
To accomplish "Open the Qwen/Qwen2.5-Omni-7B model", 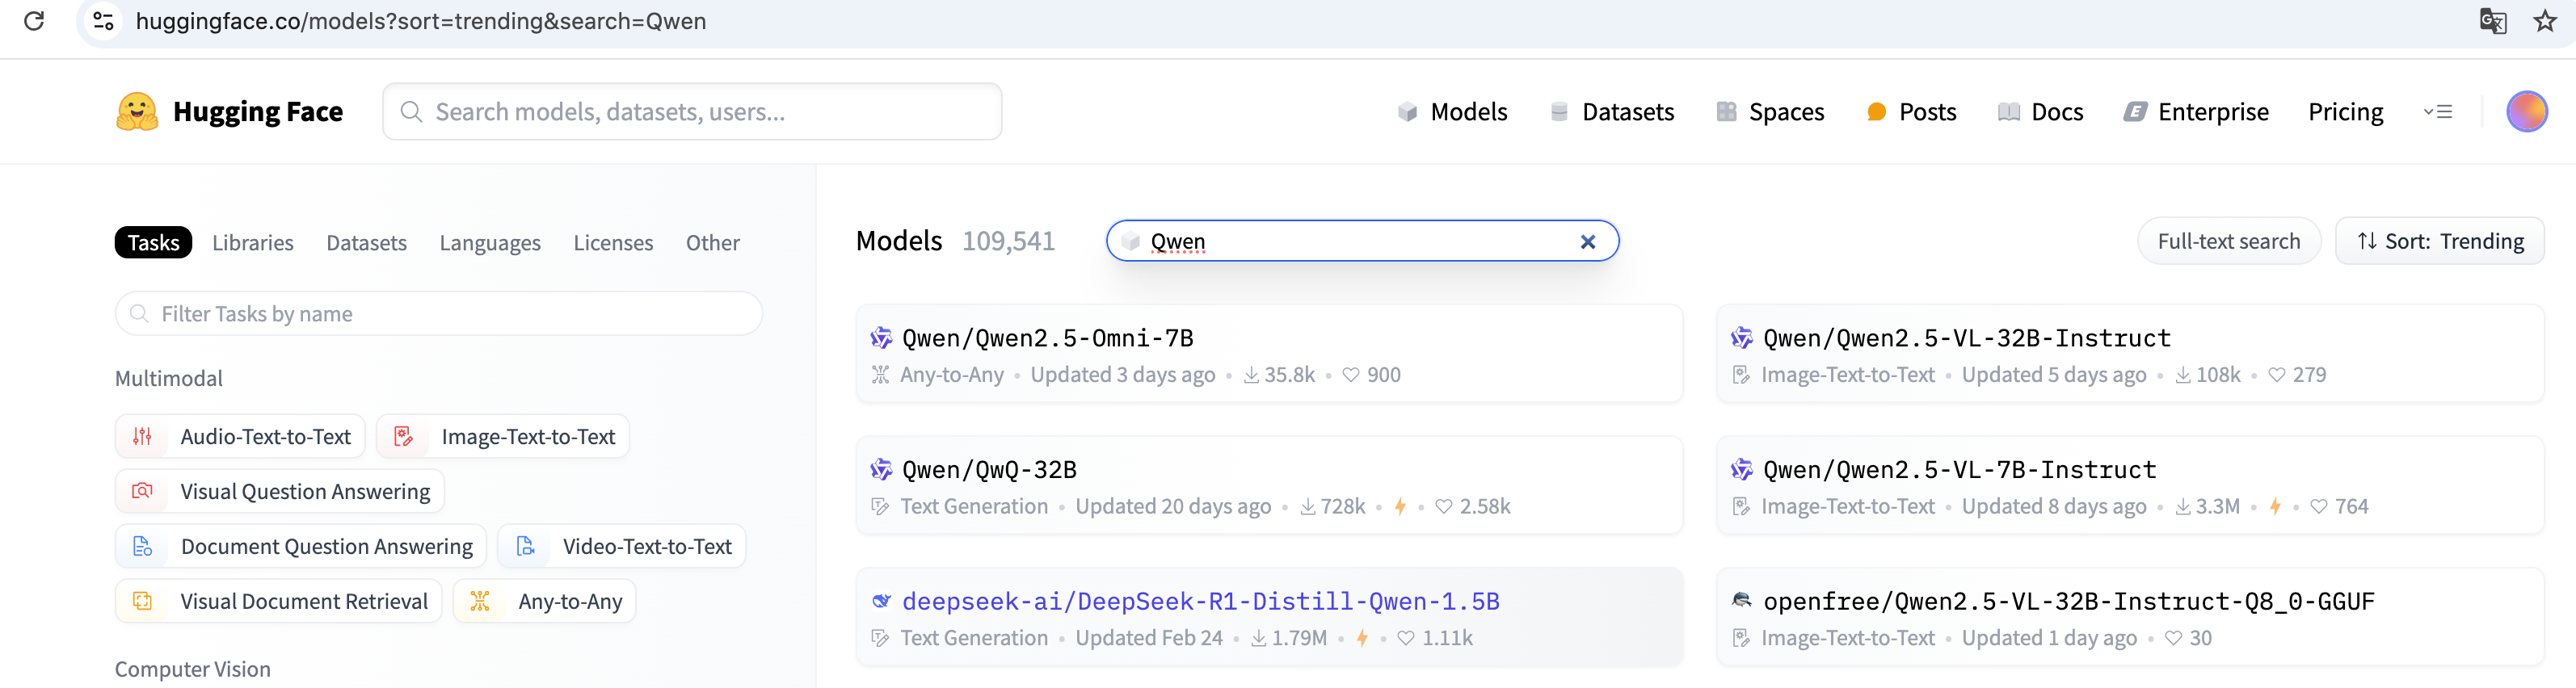I will point(1048,338).
